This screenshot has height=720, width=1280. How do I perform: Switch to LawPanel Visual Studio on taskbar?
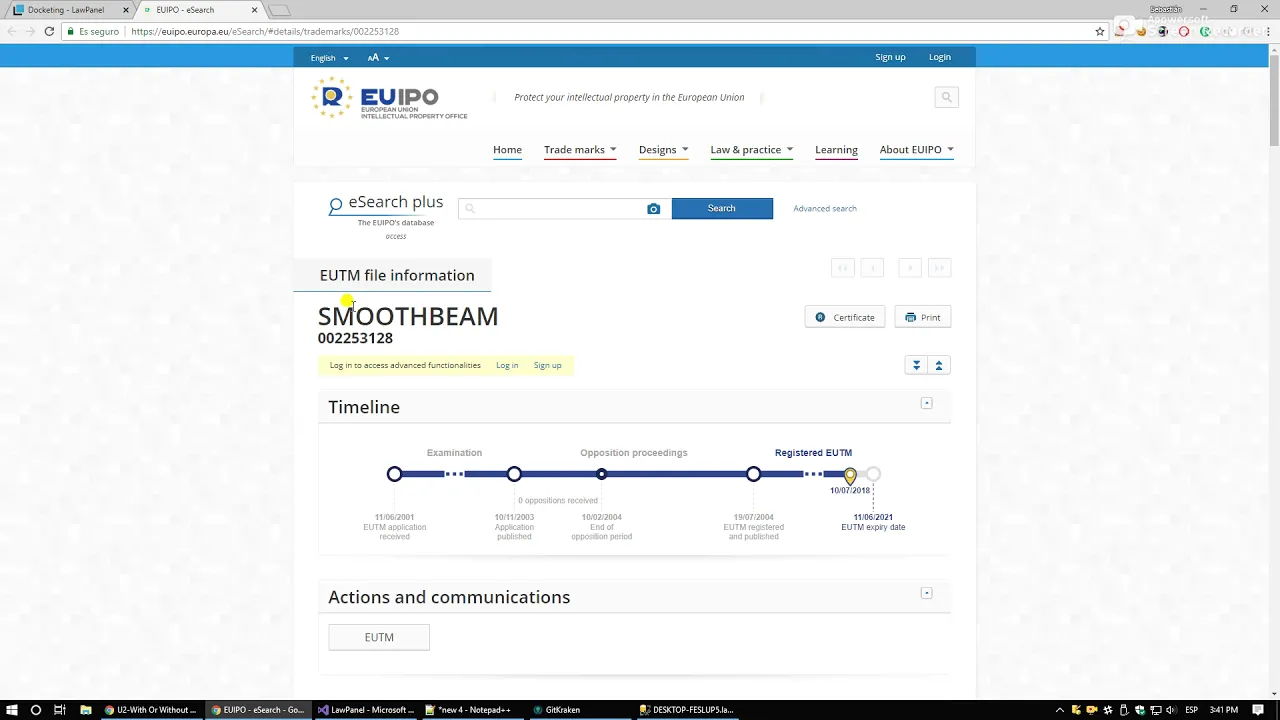click(365, 710)
